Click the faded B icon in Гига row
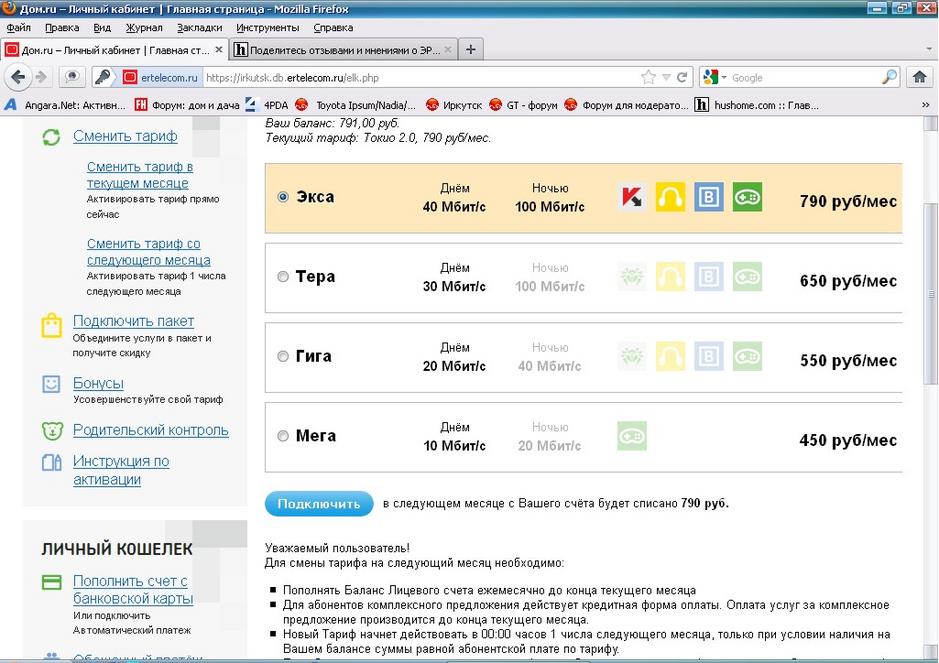 [x=709, y=356]
